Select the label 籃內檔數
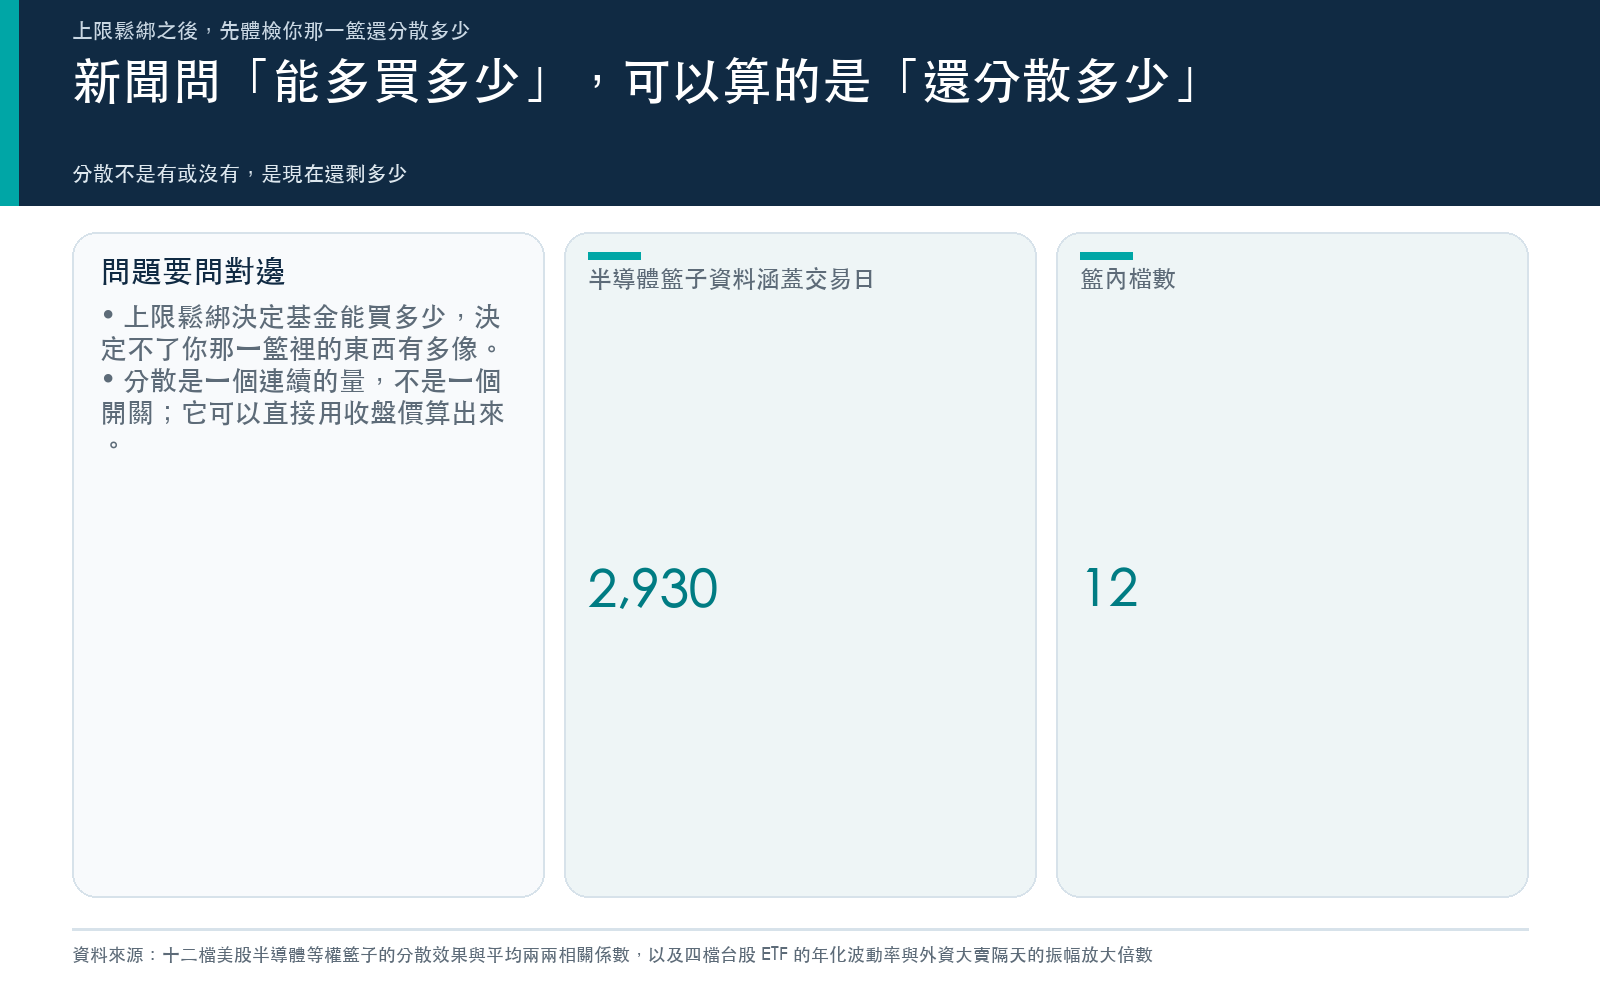This screenshot has width=1600, height=1000. [x=1128, y=279]
